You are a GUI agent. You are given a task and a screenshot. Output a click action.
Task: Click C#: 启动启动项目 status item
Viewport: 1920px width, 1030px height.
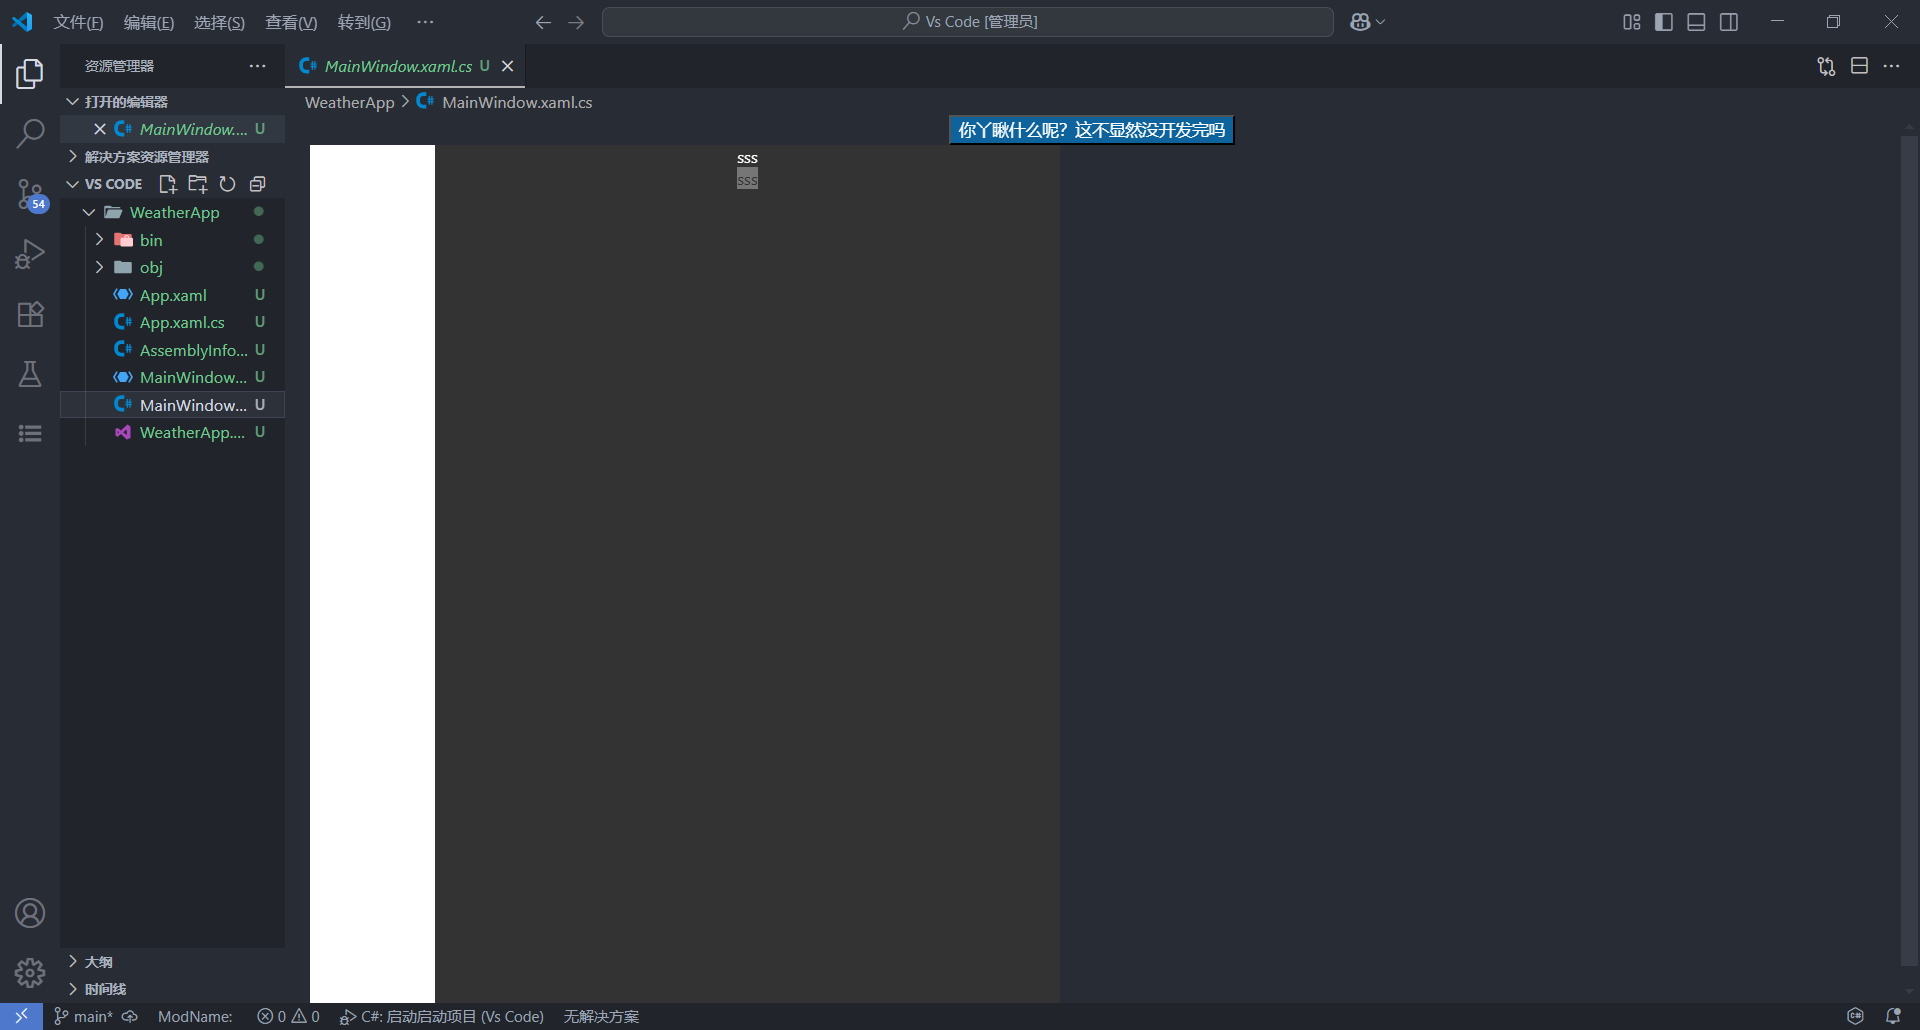click(442, 1016)
